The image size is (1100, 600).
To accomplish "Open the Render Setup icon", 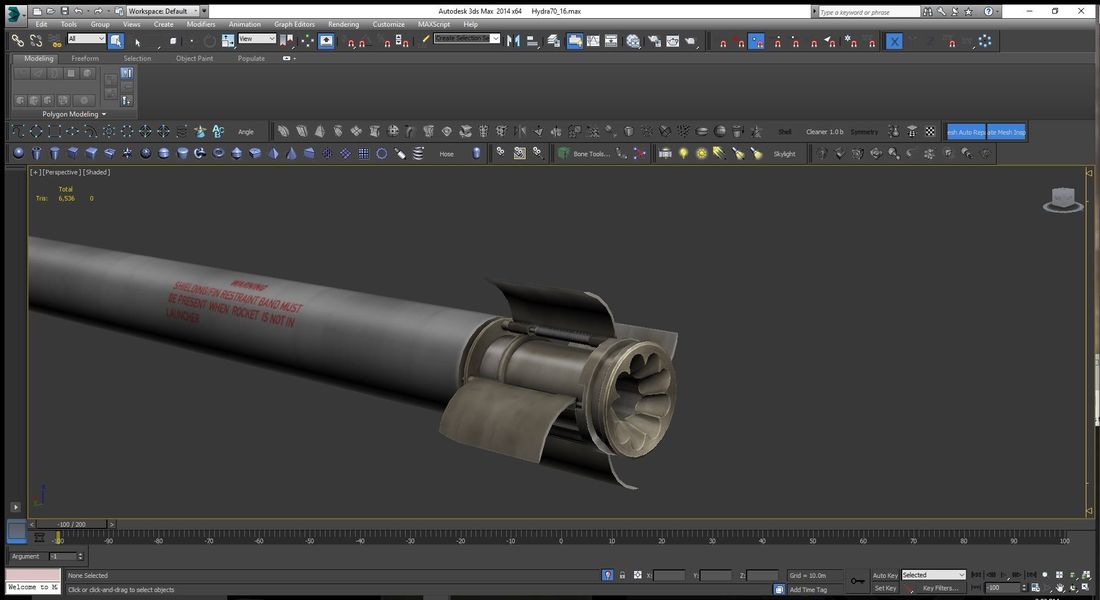I will [654, 41].
